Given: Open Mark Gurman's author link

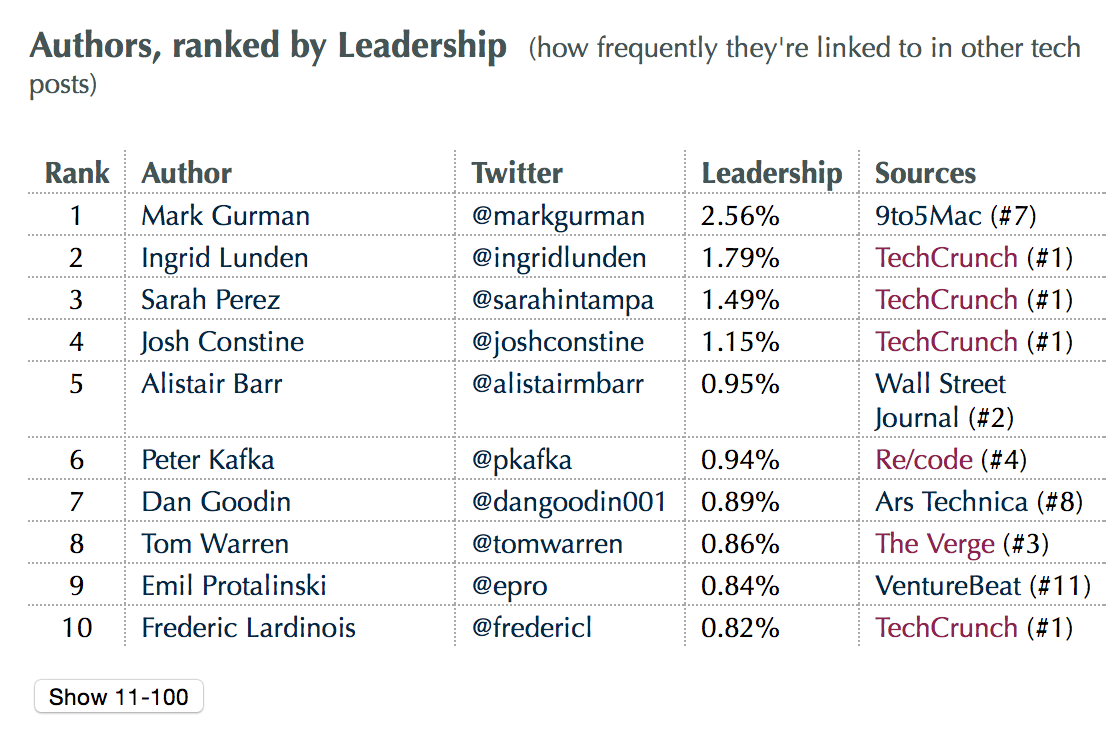Looking at the screenshot, I should coord(225,216).
